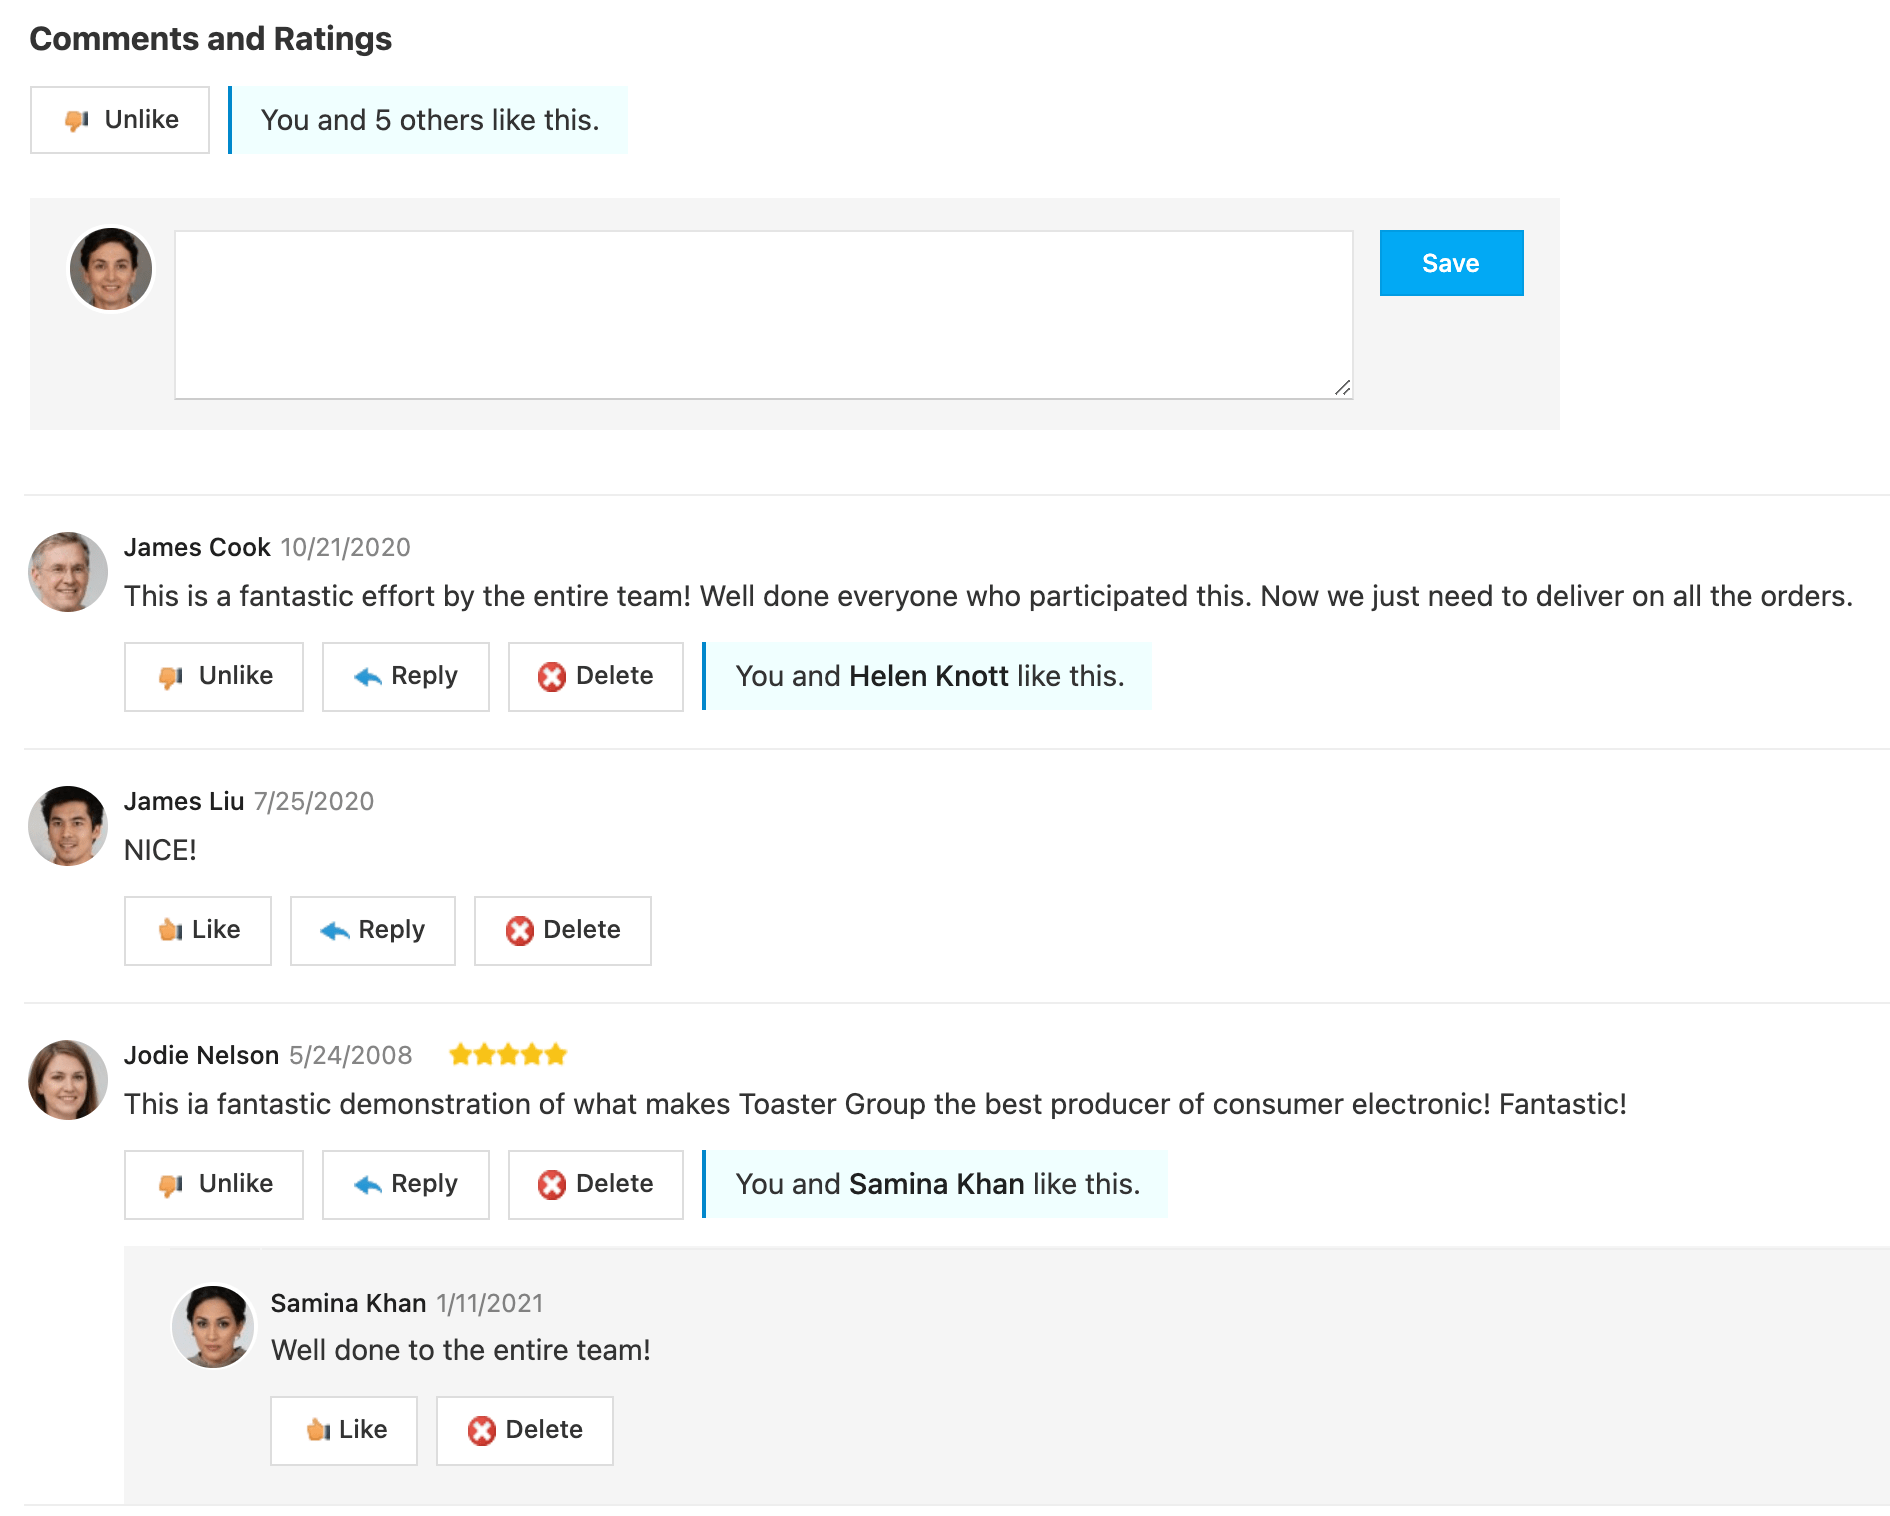Click the 'NICE!' comment text

(x=160, y=850)
